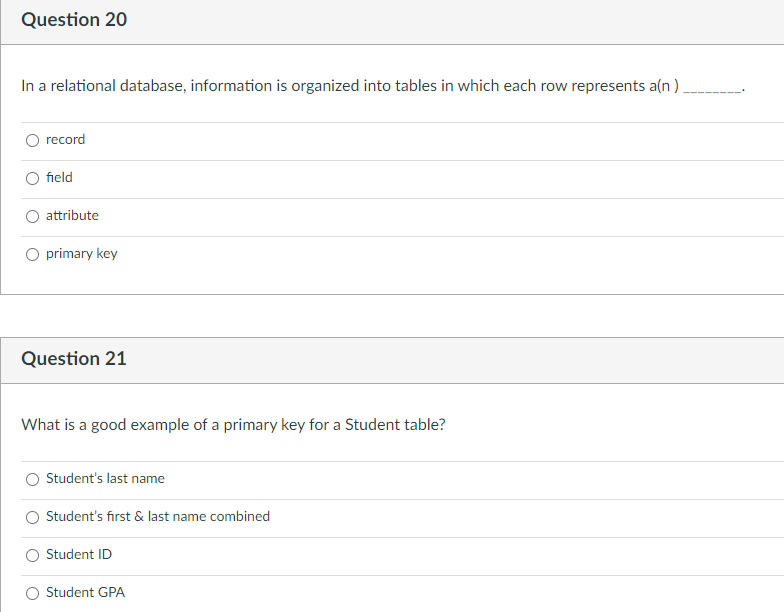Choose the first & last name combined radio button
Viewport: 784px width, 612px height.
32,518
